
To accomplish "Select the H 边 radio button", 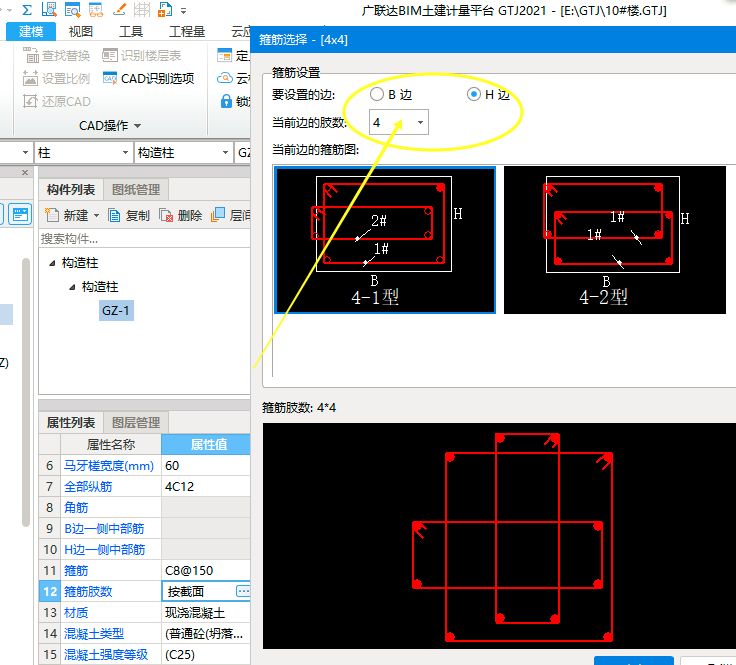I will pos(474,94).
